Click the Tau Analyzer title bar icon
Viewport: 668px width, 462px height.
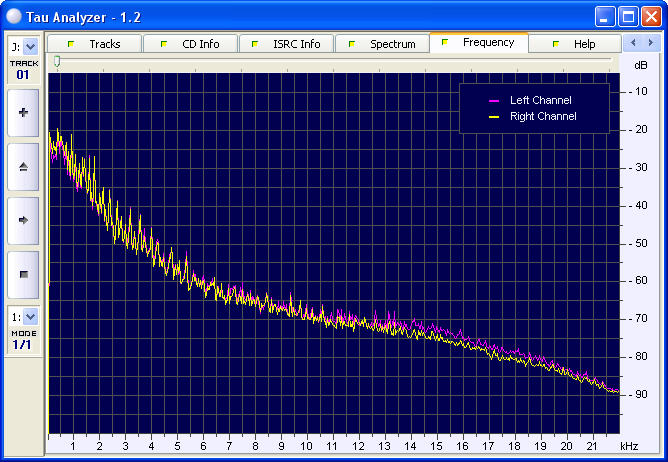[x=15, y=16]
